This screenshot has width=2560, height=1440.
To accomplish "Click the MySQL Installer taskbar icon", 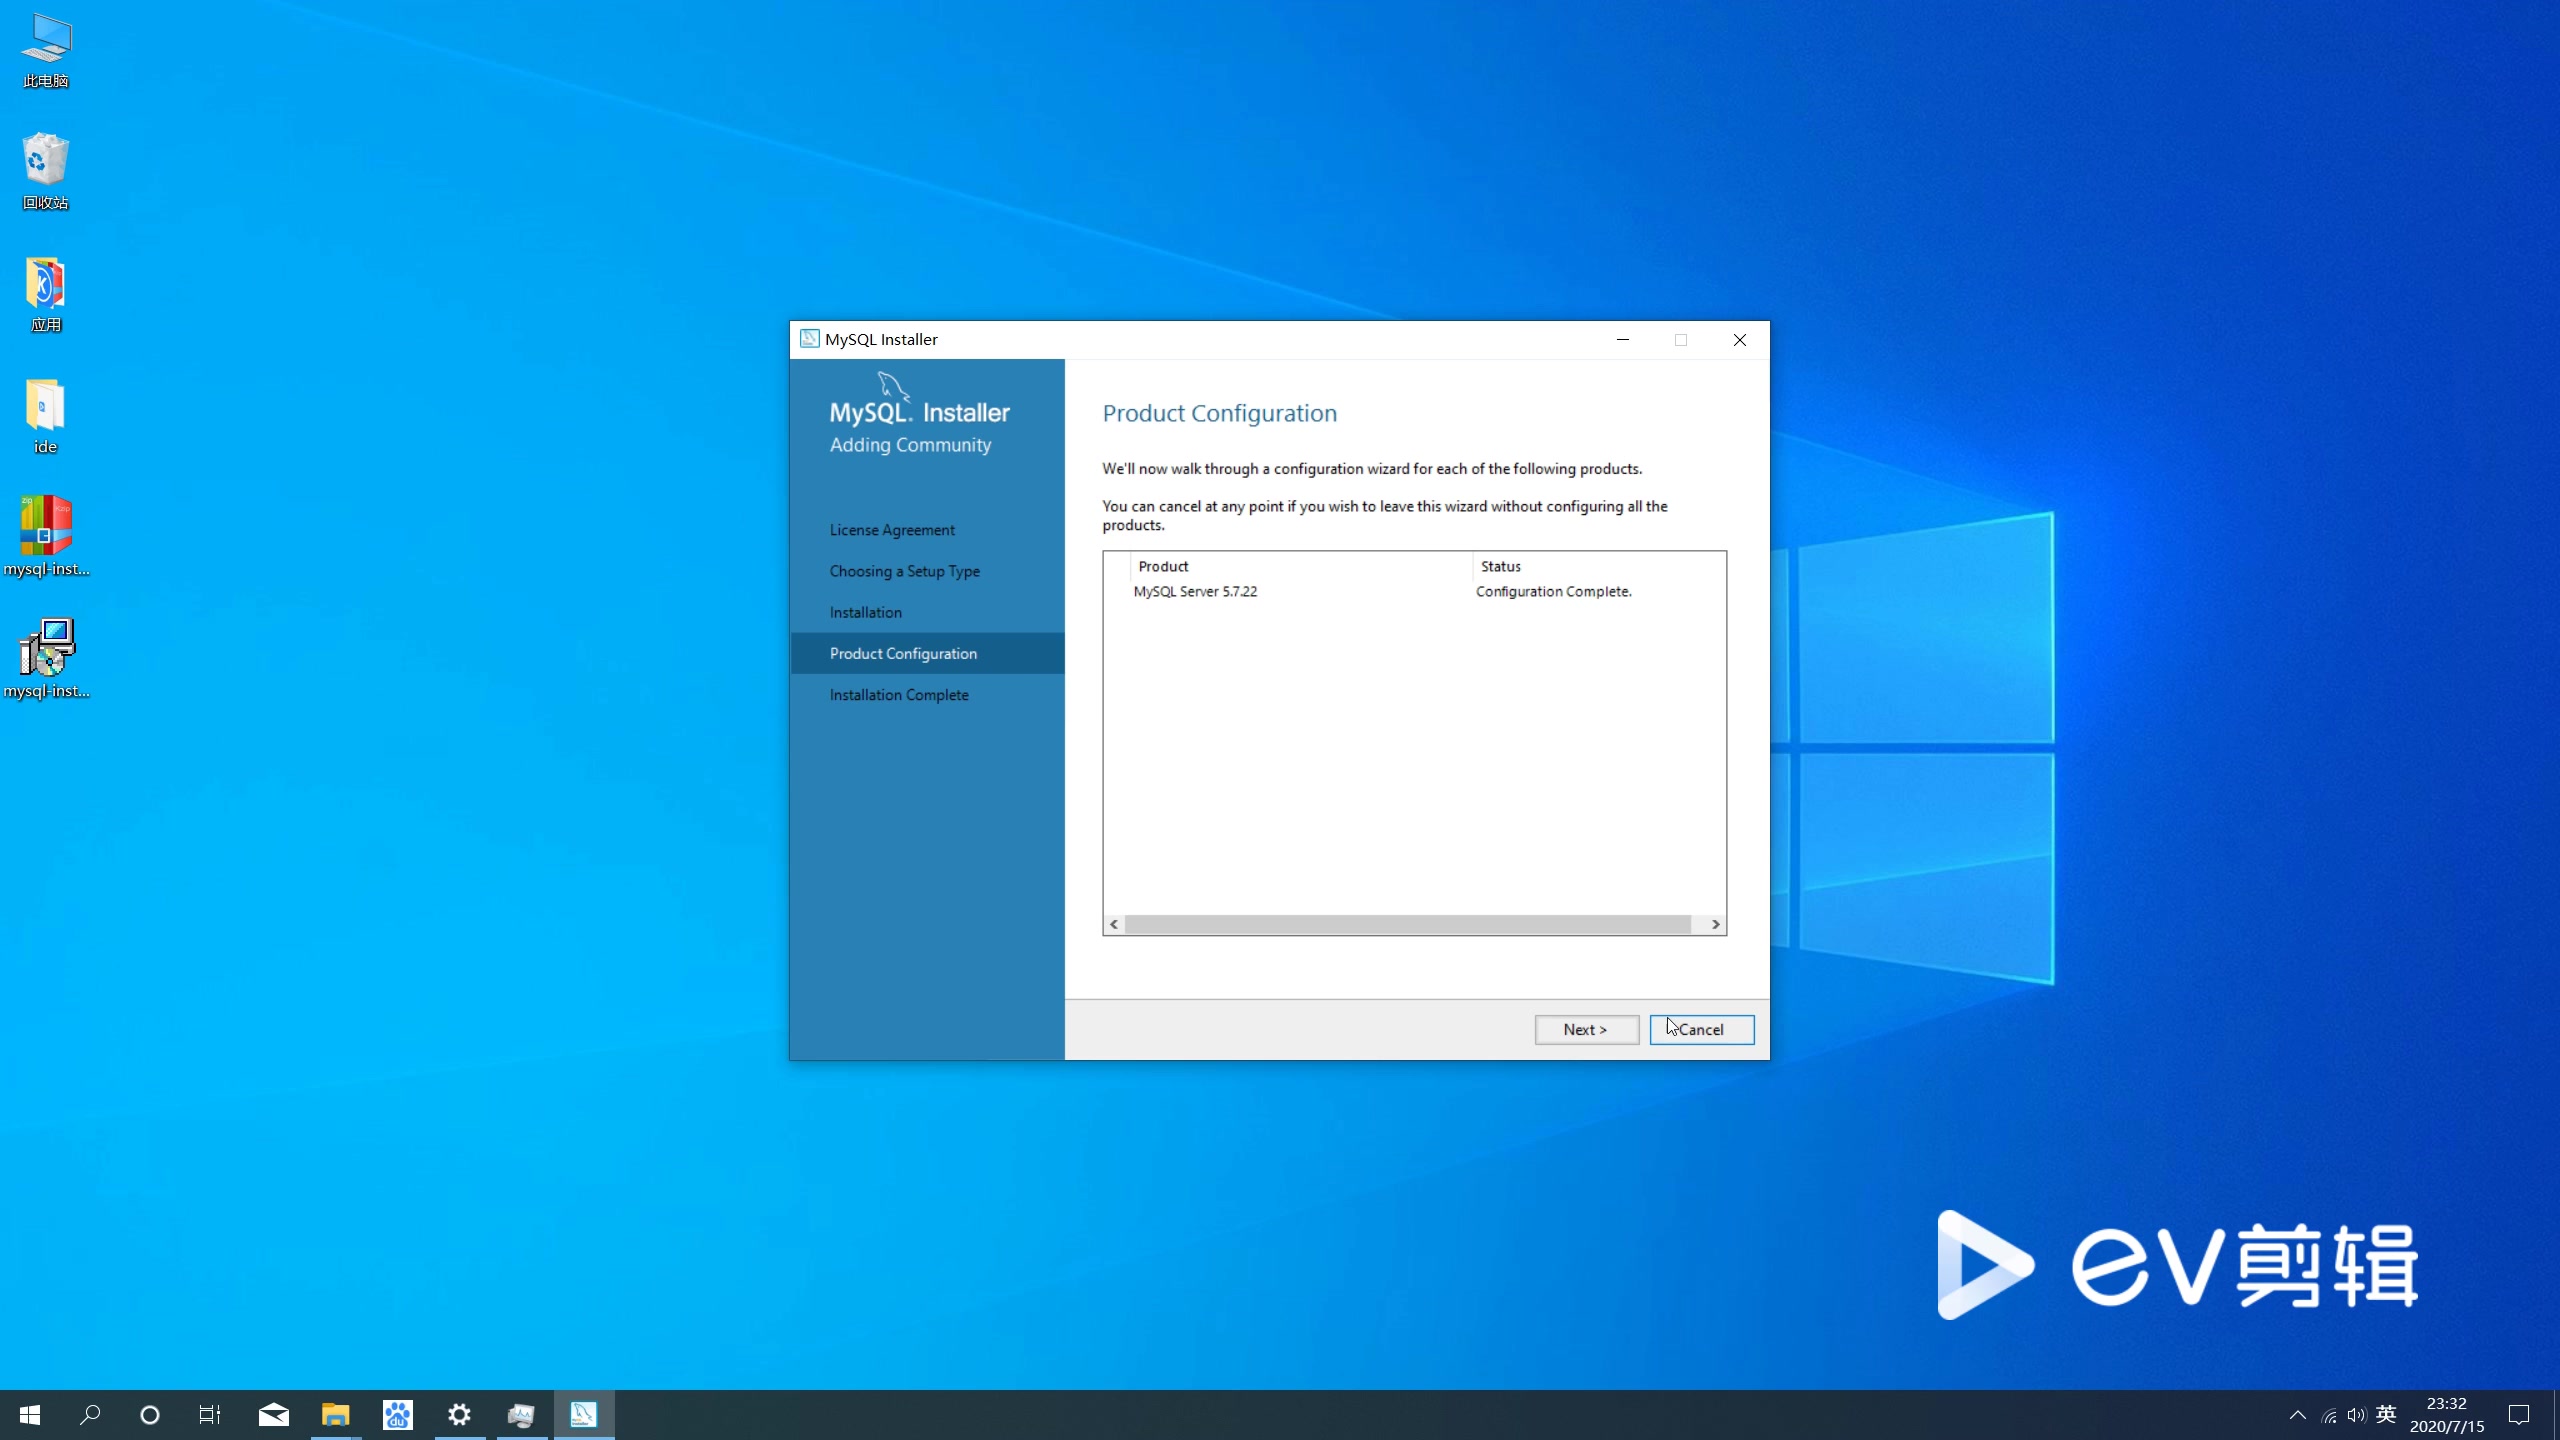I will click(x=584, y=1415).
